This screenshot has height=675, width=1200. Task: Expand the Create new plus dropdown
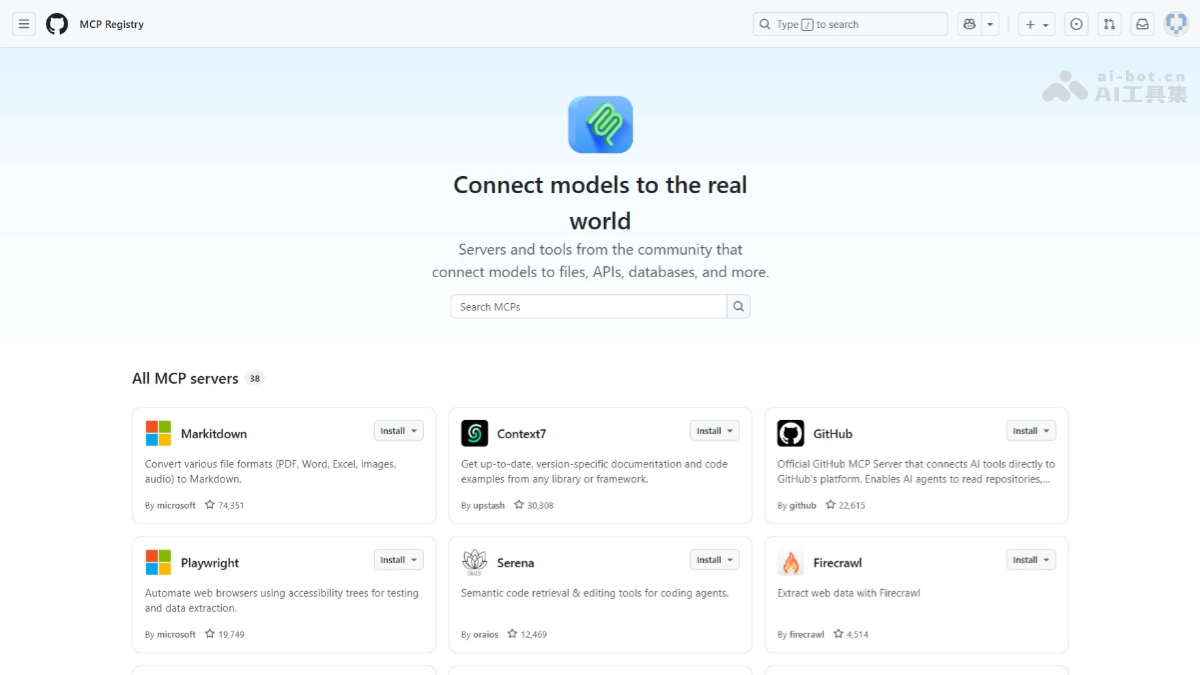pyautogui.click(x=1037, y=24)
